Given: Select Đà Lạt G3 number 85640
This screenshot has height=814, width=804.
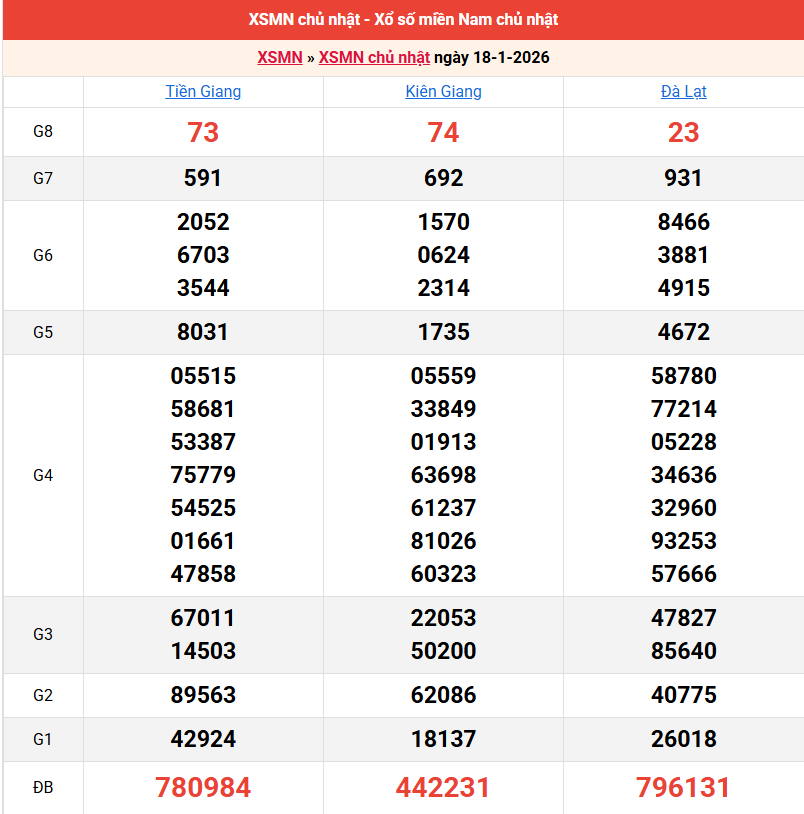Looking at the screenshot, I should point(683,651).
